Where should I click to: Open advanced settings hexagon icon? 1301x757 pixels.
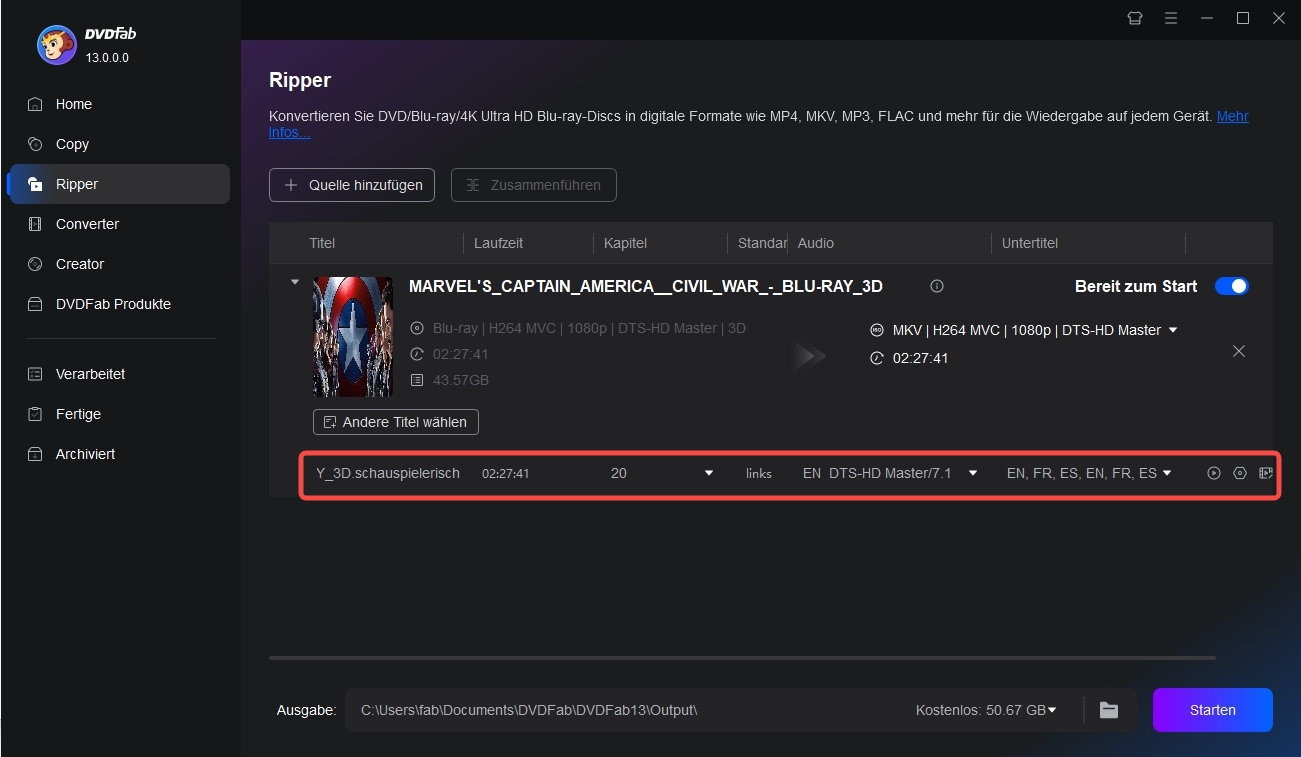point(1240,473)
